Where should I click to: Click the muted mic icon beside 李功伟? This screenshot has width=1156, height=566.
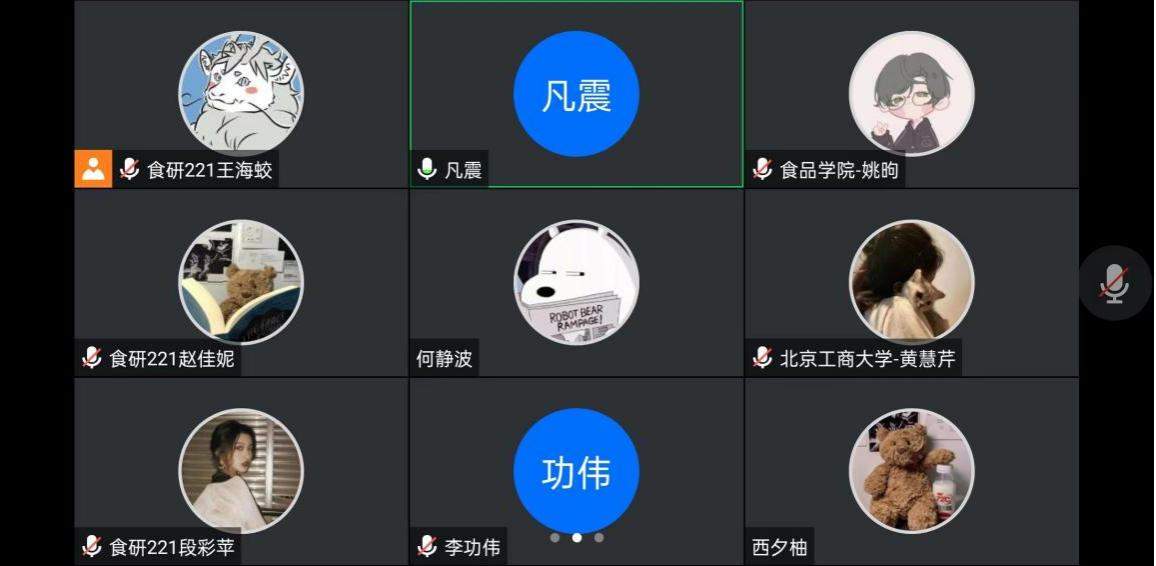pyautogui.click(x=427, y=547)
